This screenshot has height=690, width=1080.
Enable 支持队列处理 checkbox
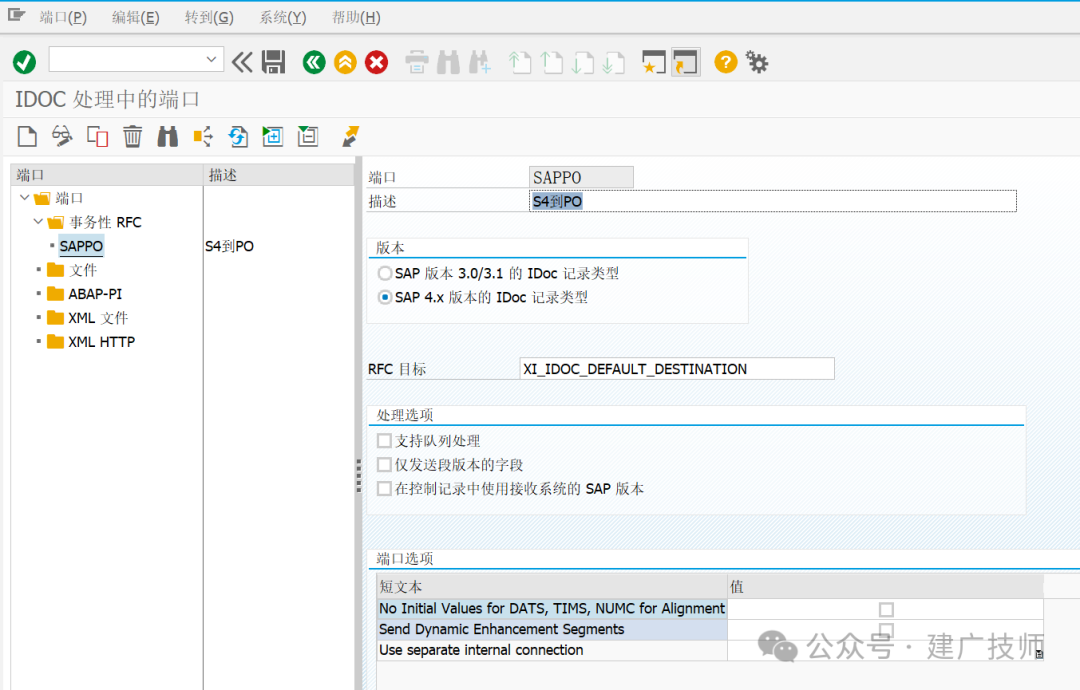coord(384,441)
